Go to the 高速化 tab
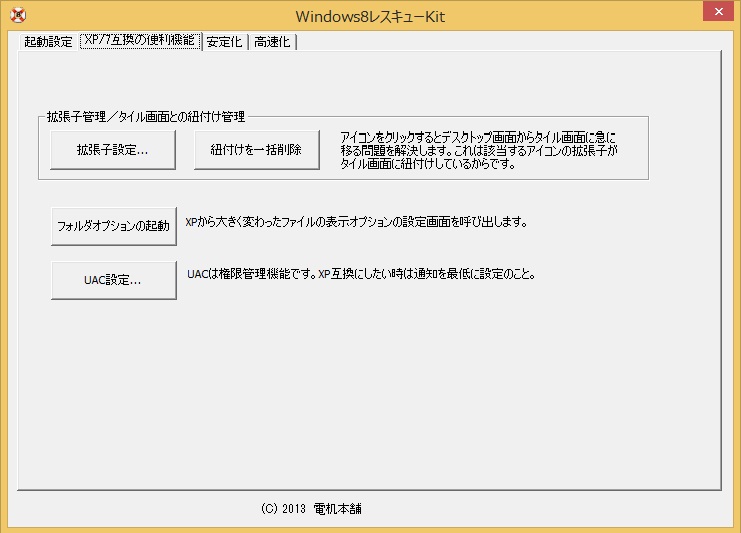741x533 pixels. click(x=272, y=42)
